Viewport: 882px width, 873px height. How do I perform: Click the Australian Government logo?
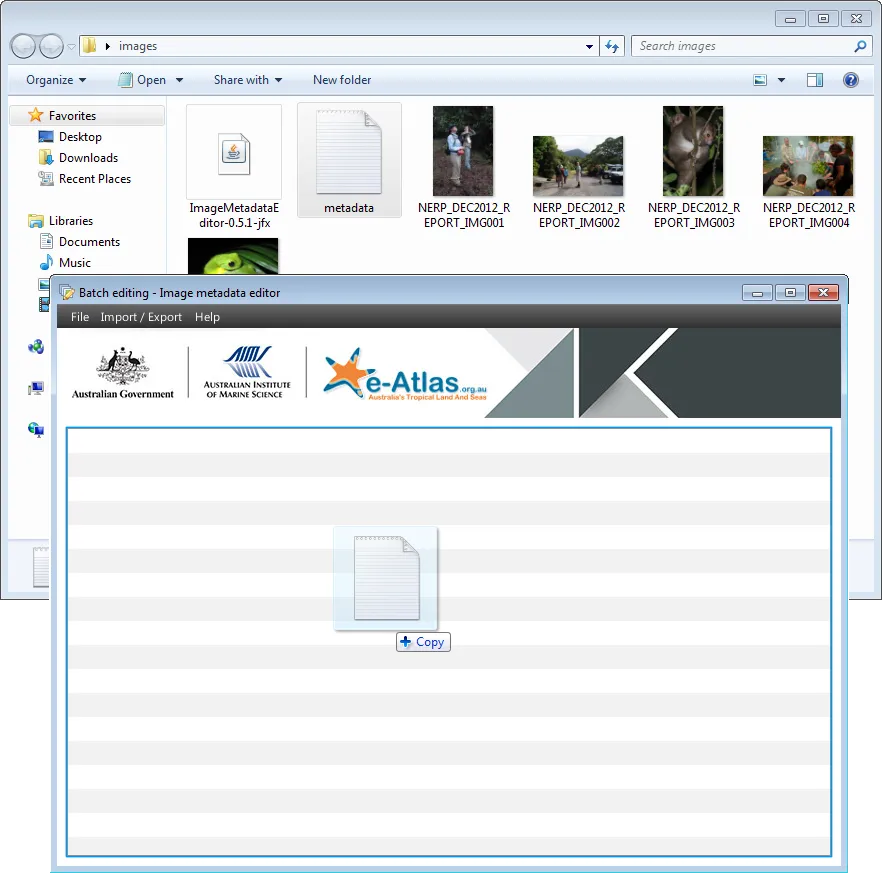pos(123,373)
